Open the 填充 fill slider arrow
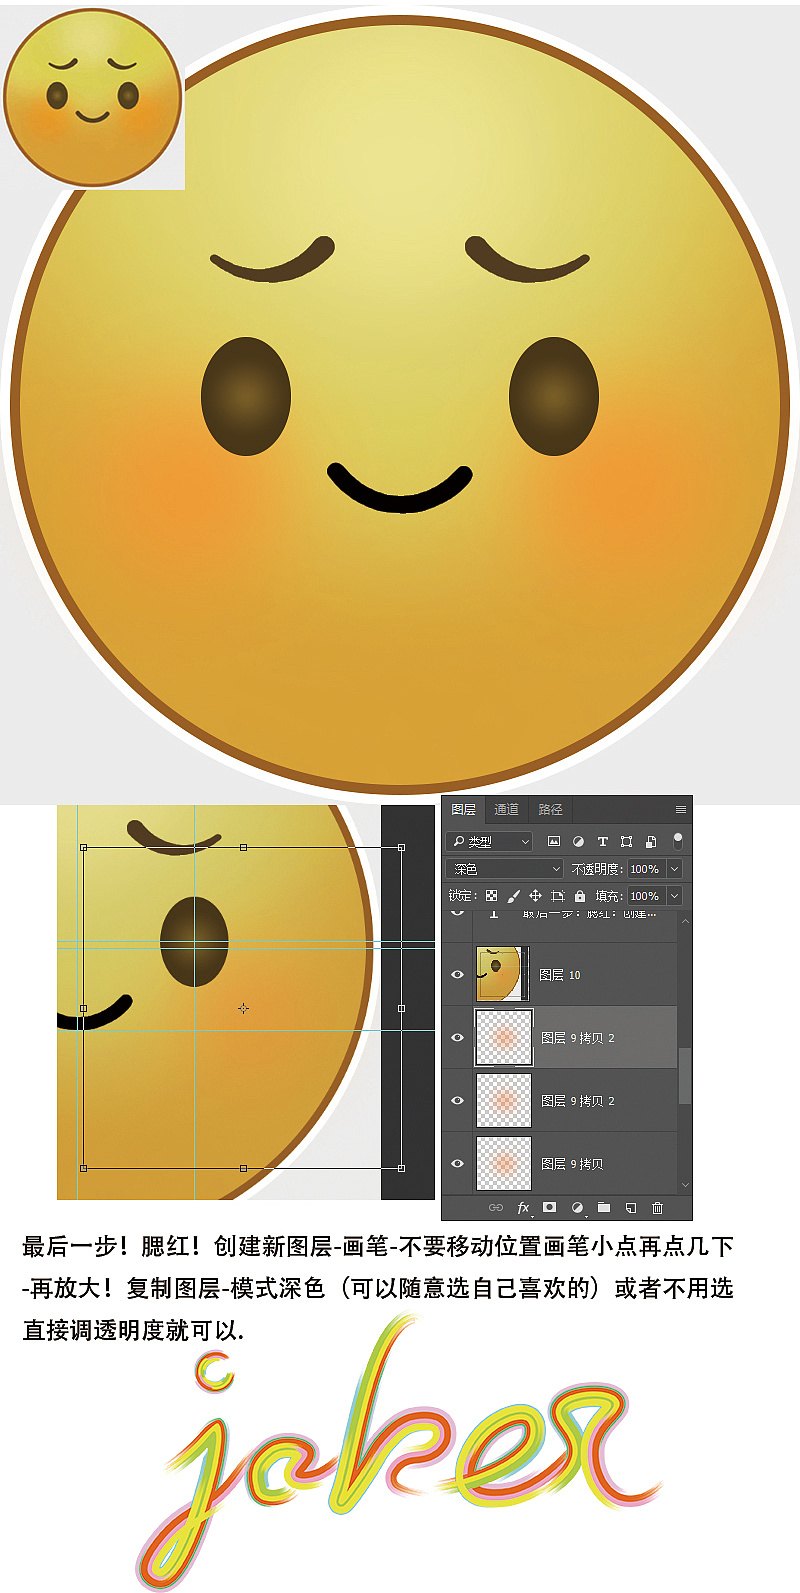Viewport: 800px width, 1593px height. point(674,896)
